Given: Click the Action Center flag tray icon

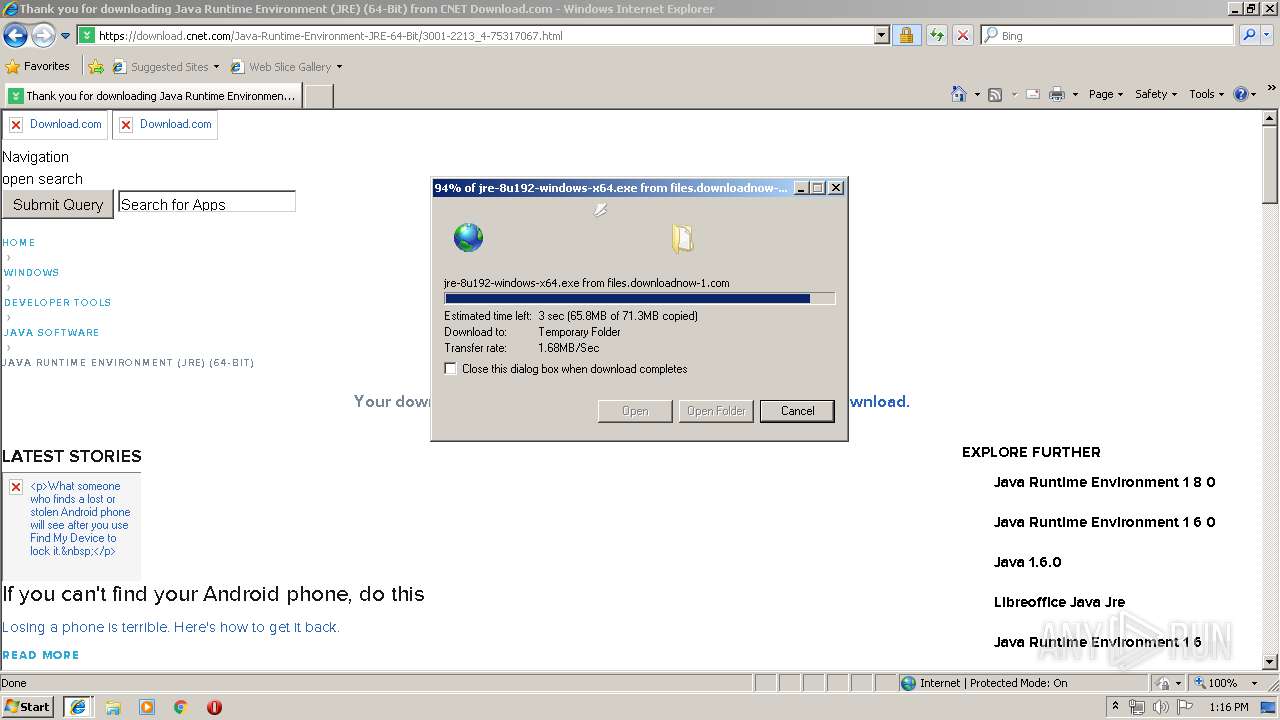Looking at the screenshot, I should click(1184, 707).
